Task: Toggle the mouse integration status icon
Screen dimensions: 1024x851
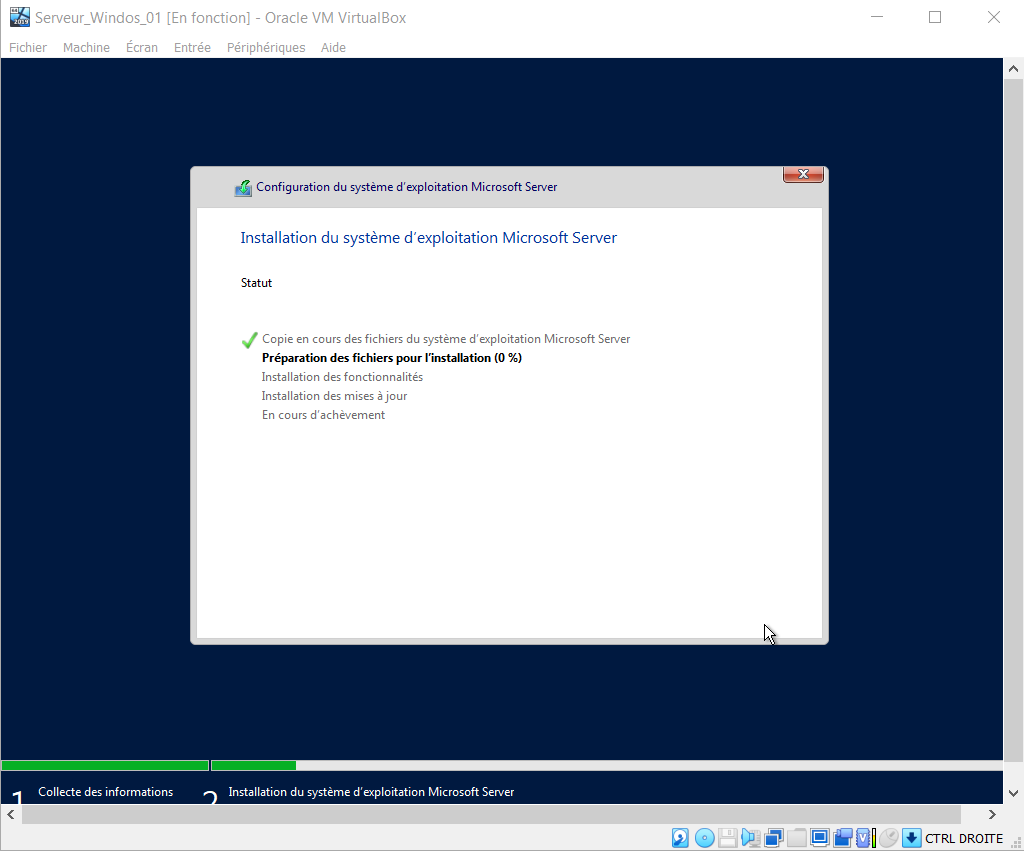Action: coord(888,838)
